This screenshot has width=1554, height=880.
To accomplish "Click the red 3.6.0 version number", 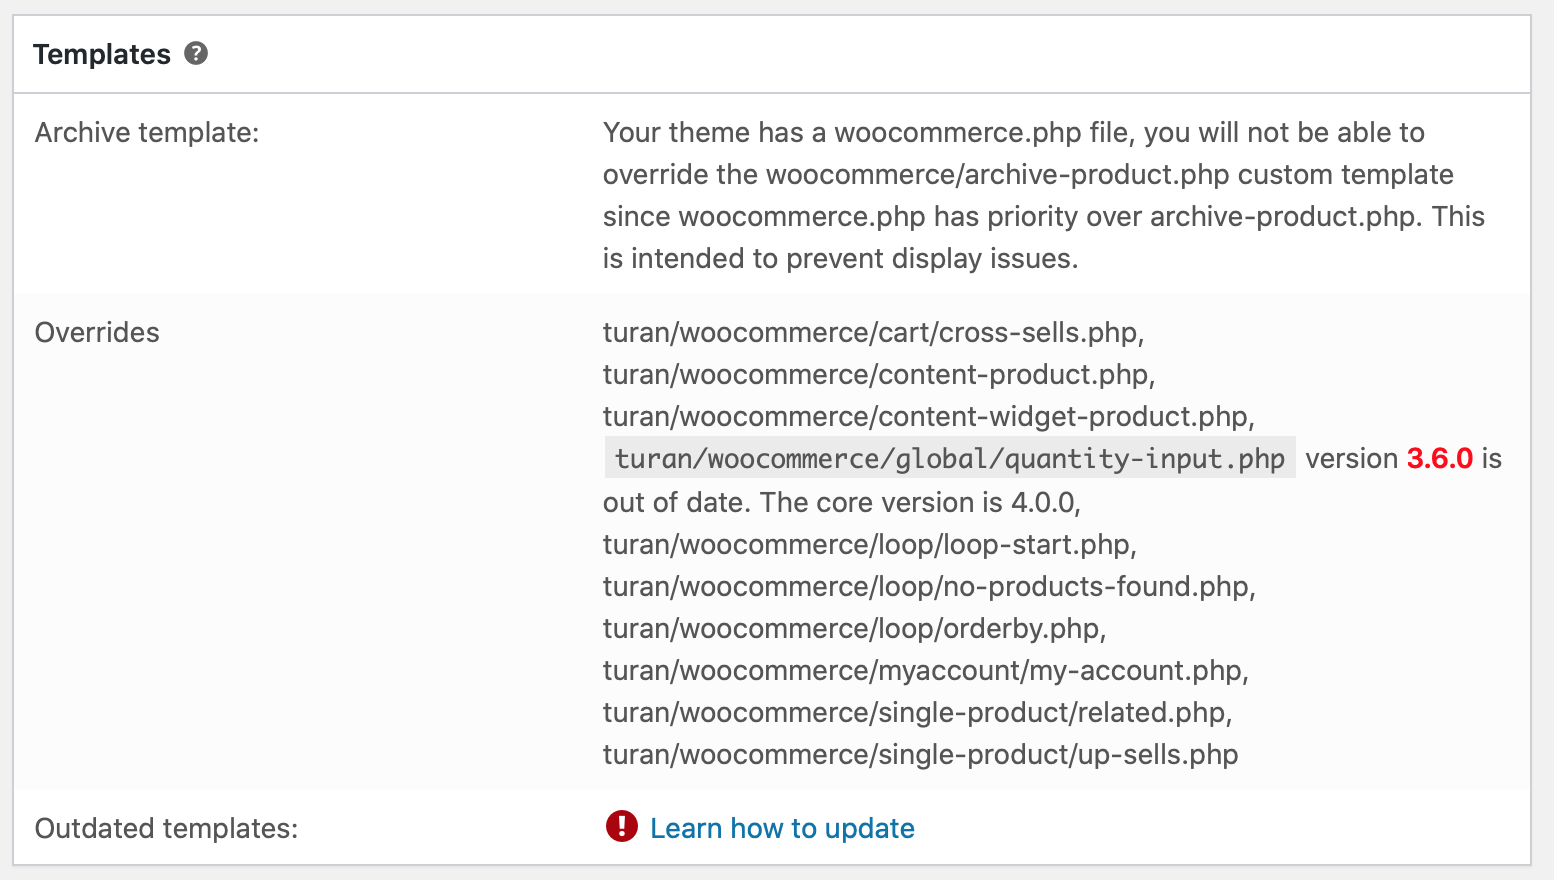I will point(1439,458).
